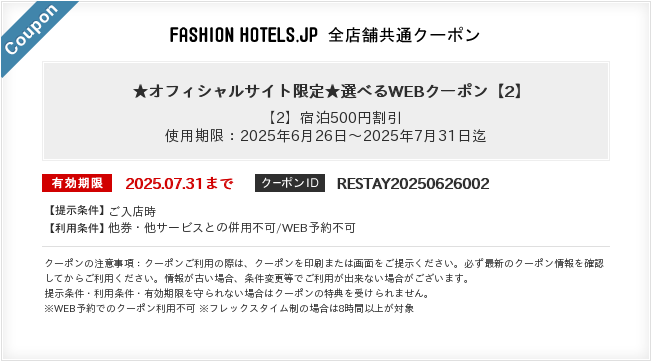The image size is (654, 362).
Task: Click the gray coupon detail box
Action: [x=326, y=111]
